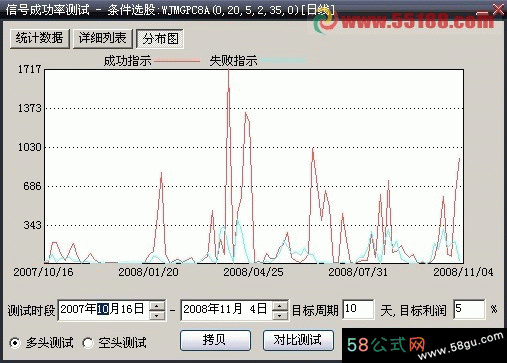Decrease start date with down spinner arrow
Image resolution: width=507 pixels, height=363 pixels.
tap(157, 315)
